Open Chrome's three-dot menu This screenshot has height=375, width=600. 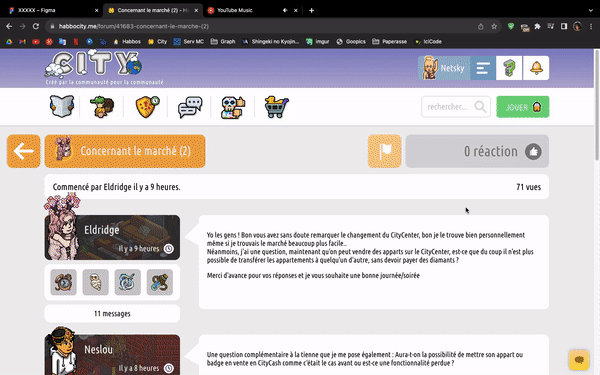591,26
